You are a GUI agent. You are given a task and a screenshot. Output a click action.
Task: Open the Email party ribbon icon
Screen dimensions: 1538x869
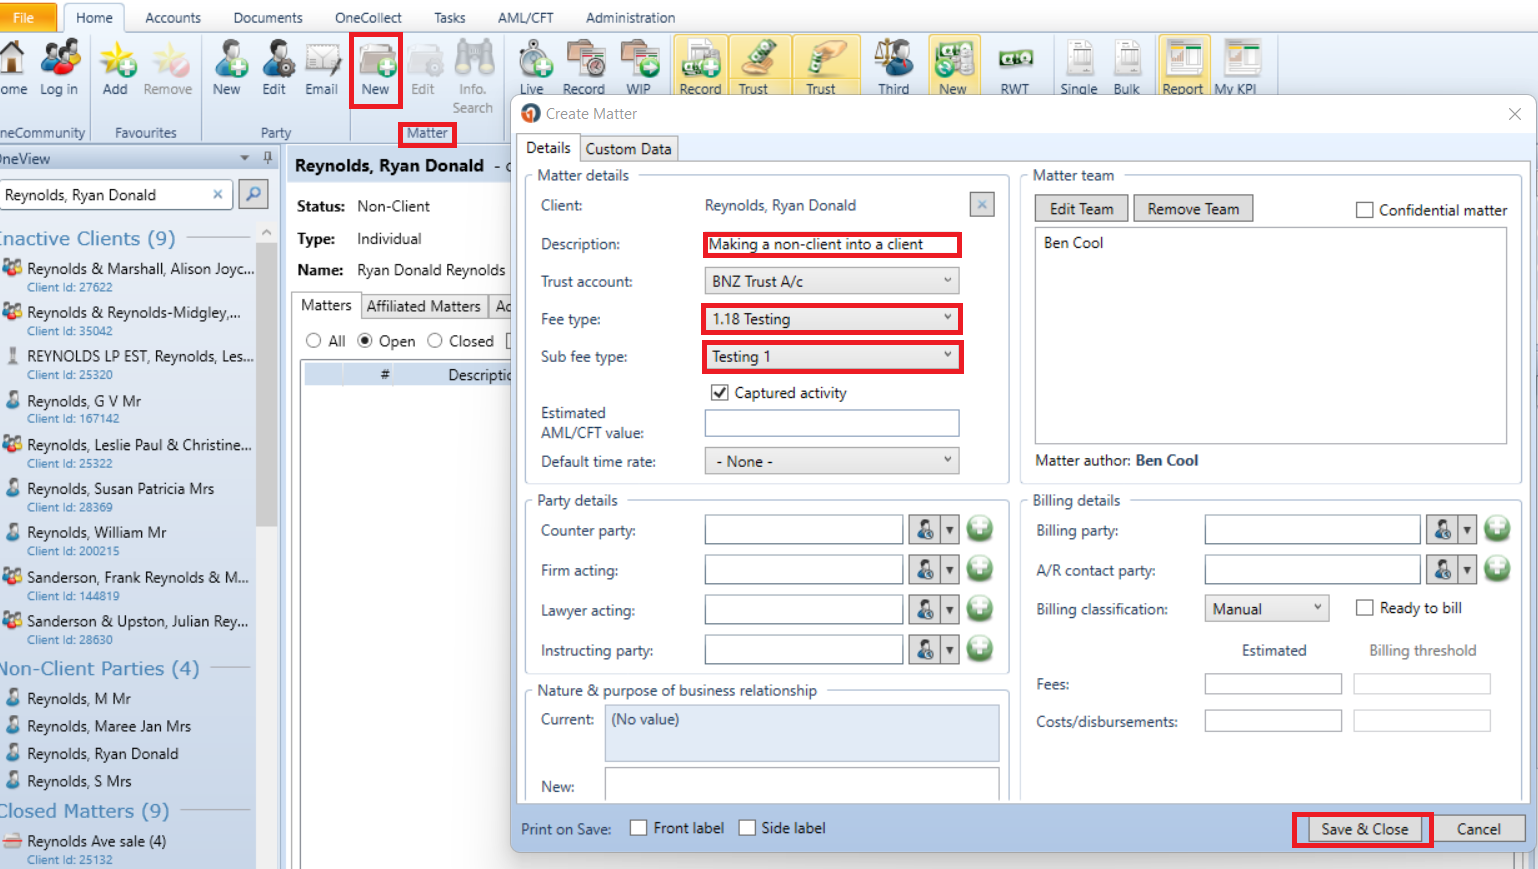click(322, 69)
